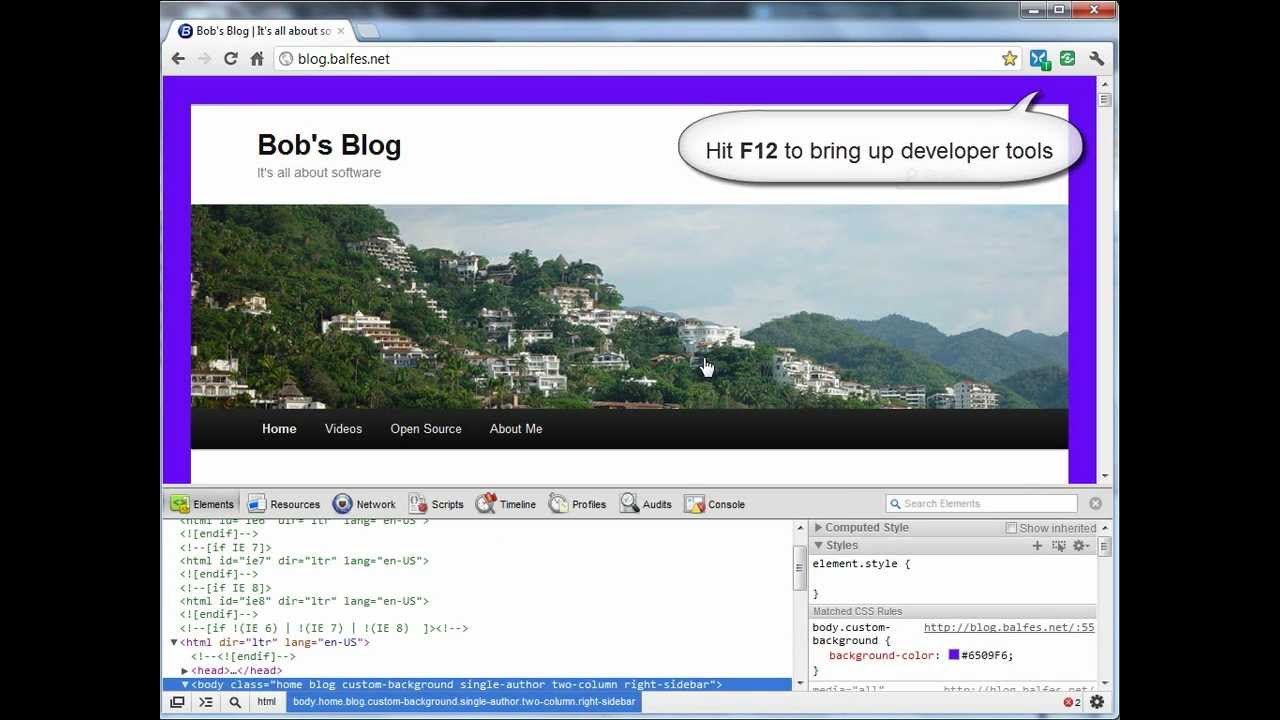Click the site identity icon in address bar

286,59
